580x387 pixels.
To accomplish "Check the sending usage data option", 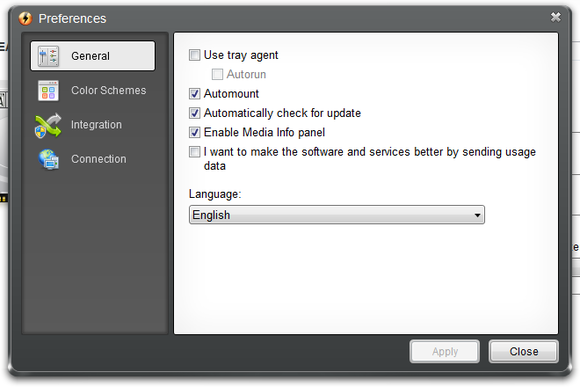I will pyautogui.click(x=195, y=152).
